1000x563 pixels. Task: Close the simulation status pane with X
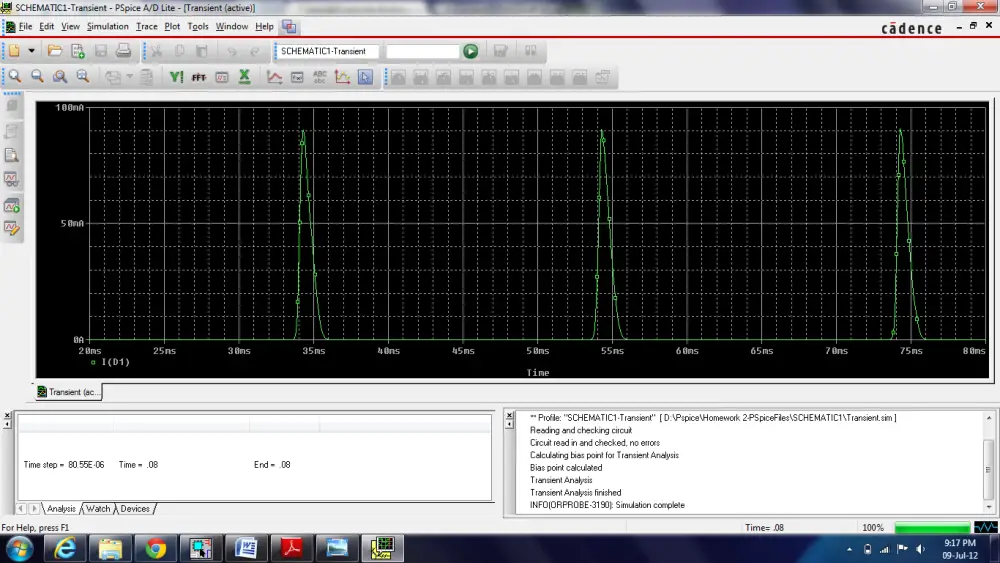coord(7,416)
